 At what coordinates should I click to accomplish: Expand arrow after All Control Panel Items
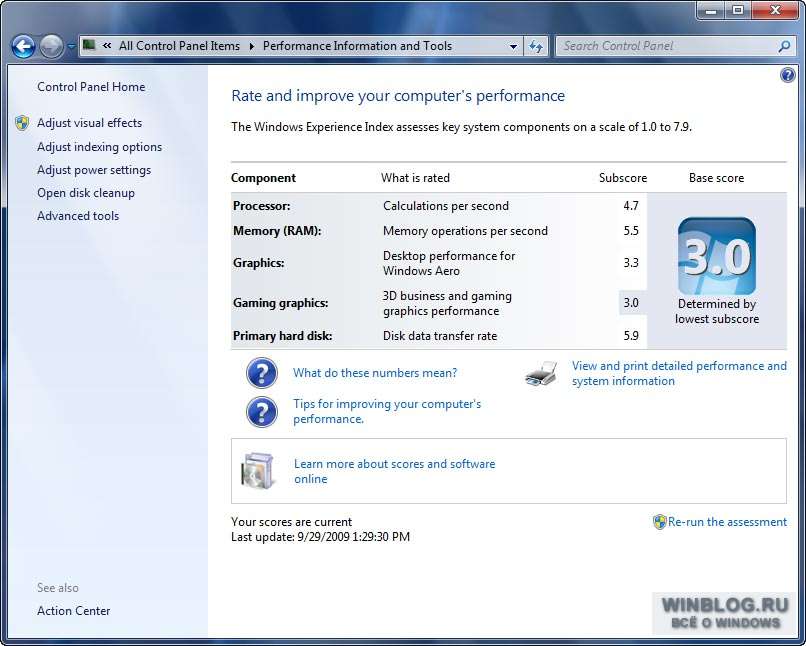pos(252,46)
